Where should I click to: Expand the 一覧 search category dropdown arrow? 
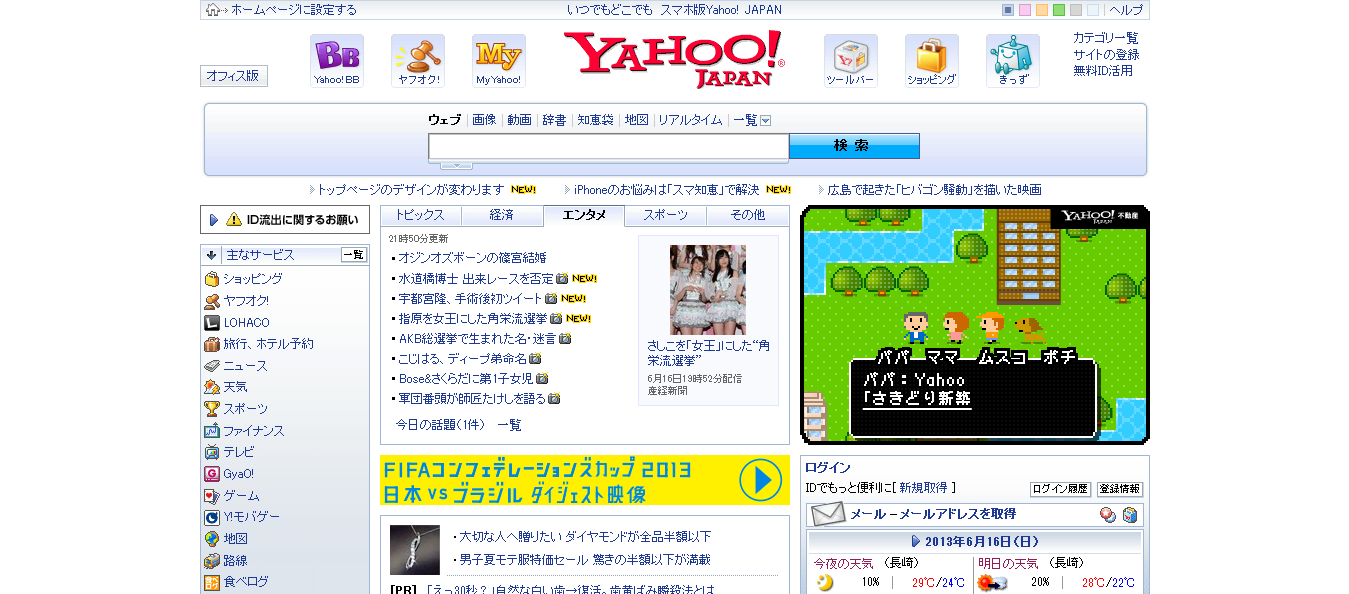(x=766, y=121)
